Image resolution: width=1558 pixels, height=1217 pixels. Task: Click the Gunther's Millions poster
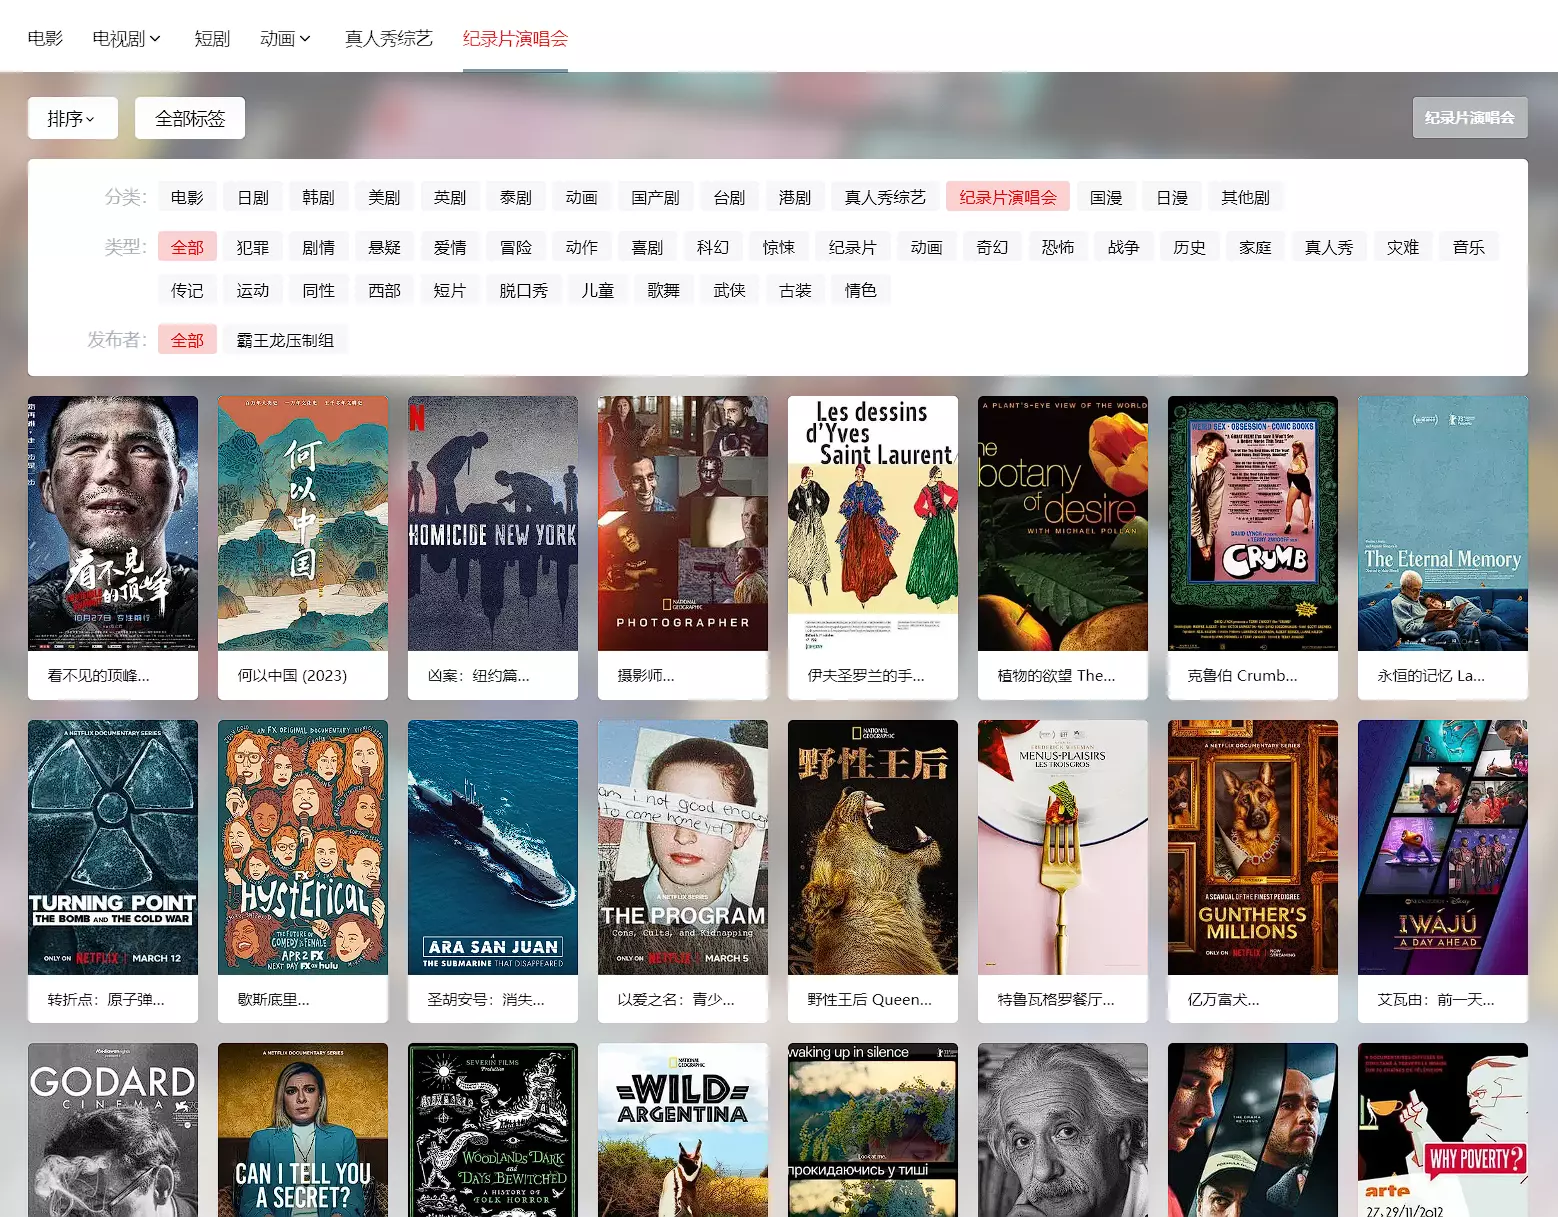1253,847
